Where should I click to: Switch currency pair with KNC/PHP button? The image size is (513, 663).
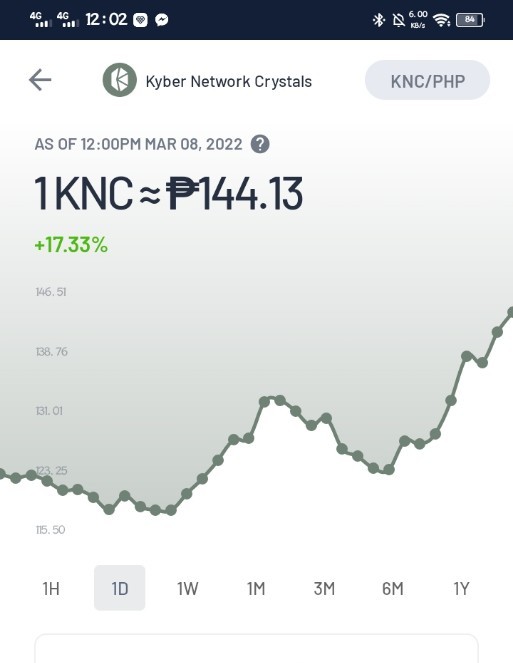[427, 80]
